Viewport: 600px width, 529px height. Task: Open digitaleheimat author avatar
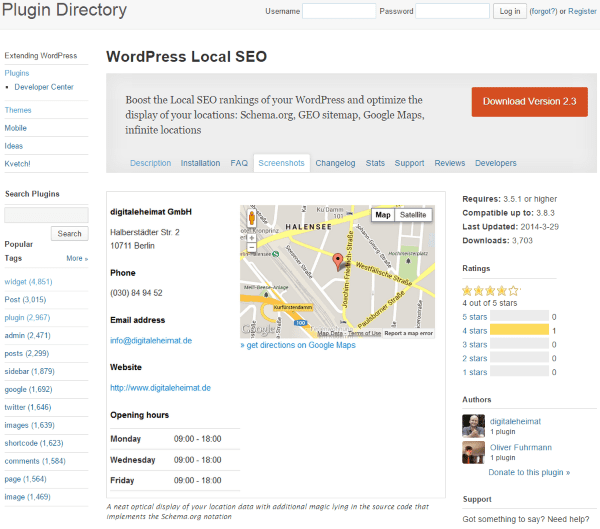click(473, 426)
